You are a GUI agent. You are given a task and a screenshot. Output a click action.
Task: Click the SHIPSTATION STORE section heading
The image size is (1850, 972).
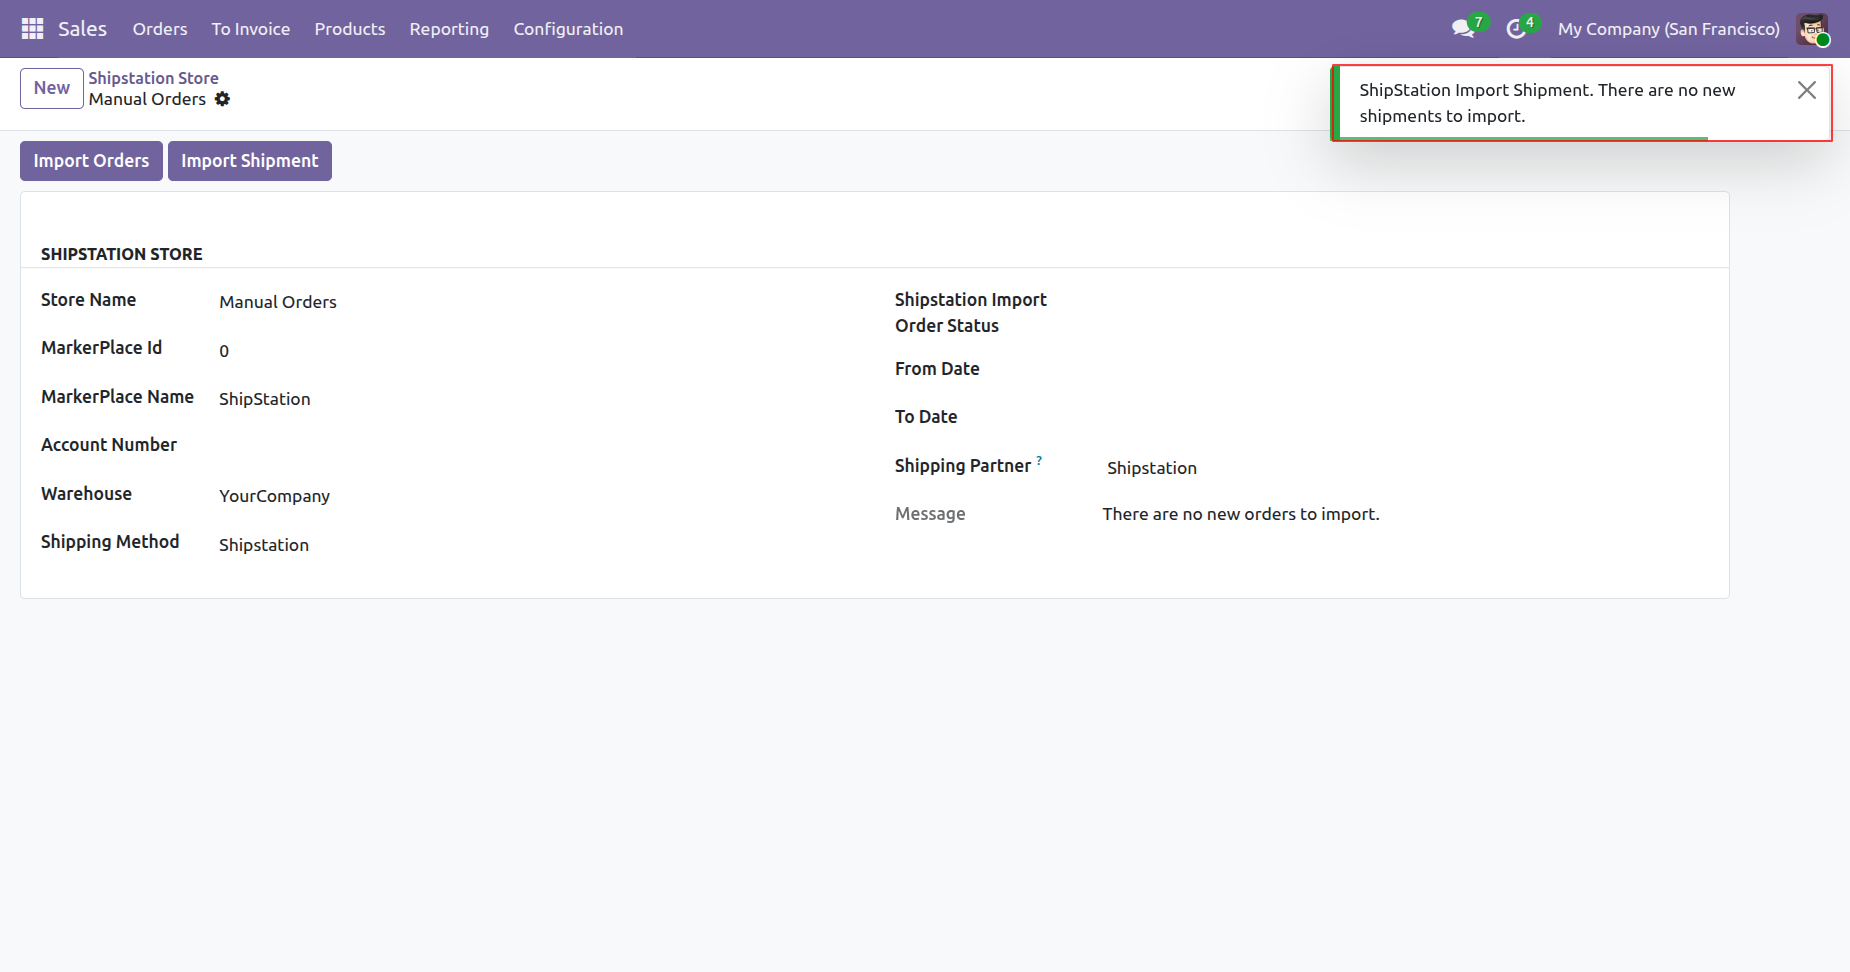(122, 254)
